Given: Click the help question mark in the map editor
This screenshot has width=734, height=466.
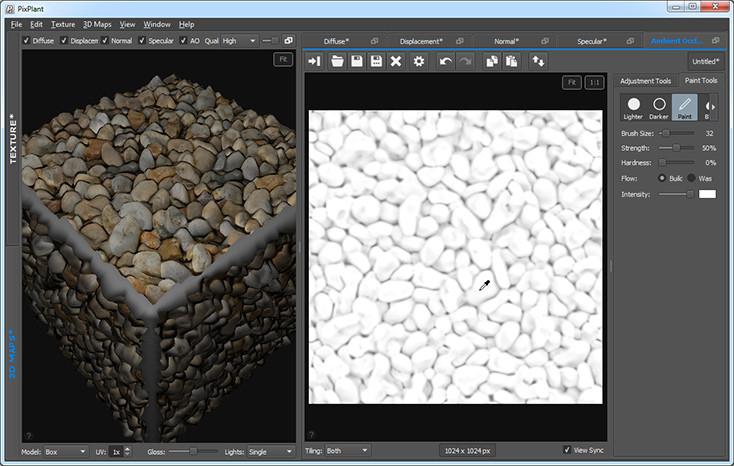Looking at the screenshot, I should click(311, 435).
